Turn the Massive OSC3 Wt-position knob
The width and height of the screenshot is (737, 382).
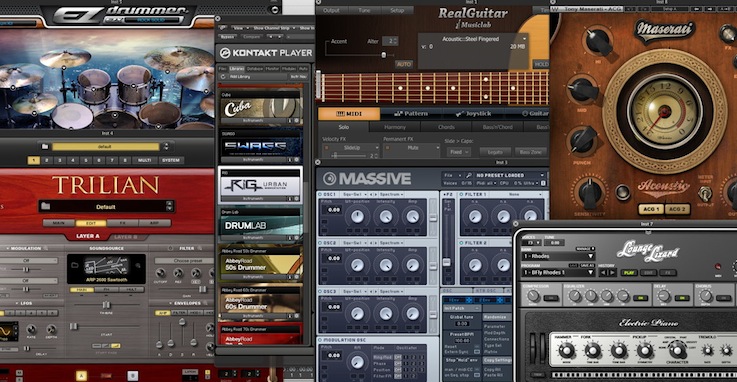[x=357, y=314]
